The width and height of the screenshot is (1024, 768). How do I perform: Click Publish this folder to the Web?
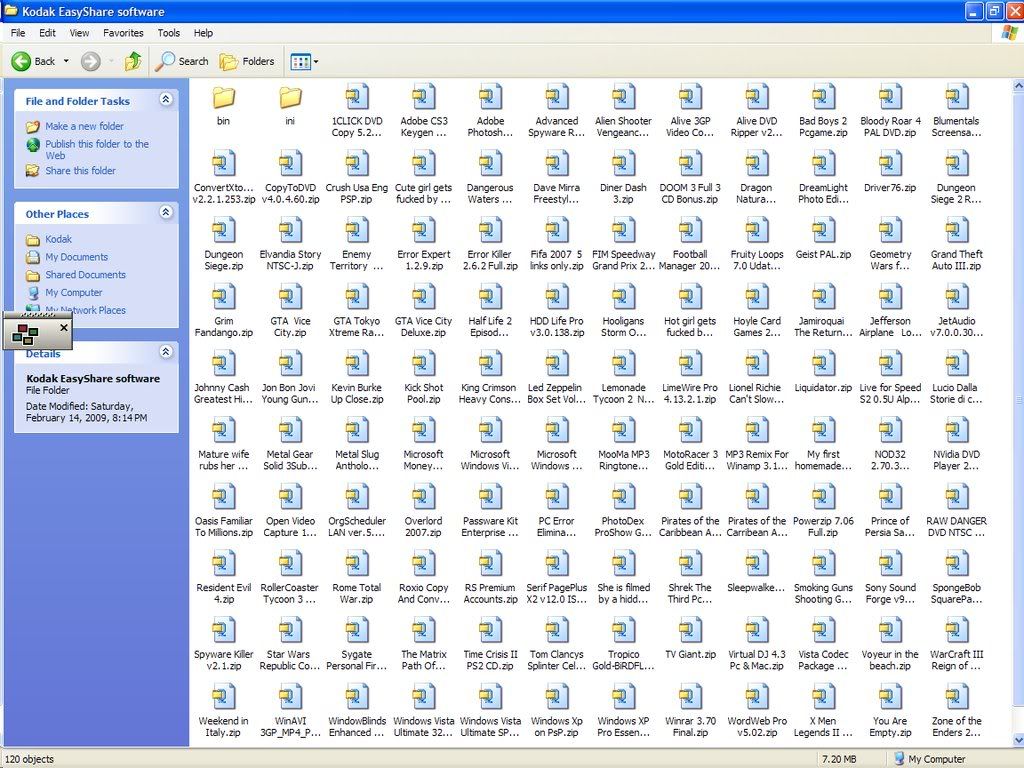[97, 150]
